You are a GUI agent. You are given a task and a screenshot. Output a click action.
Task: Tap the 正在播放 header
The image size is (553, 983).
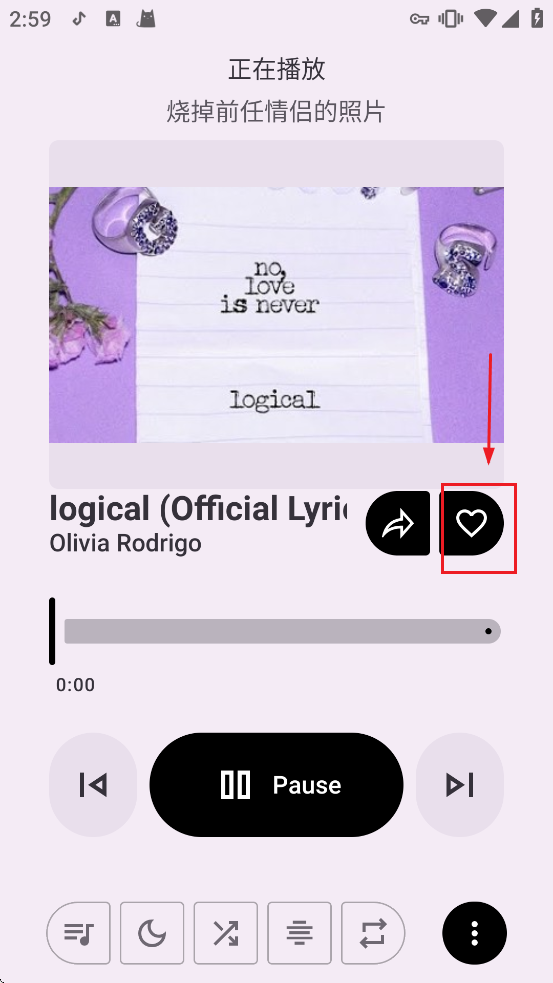click(276, 69)
